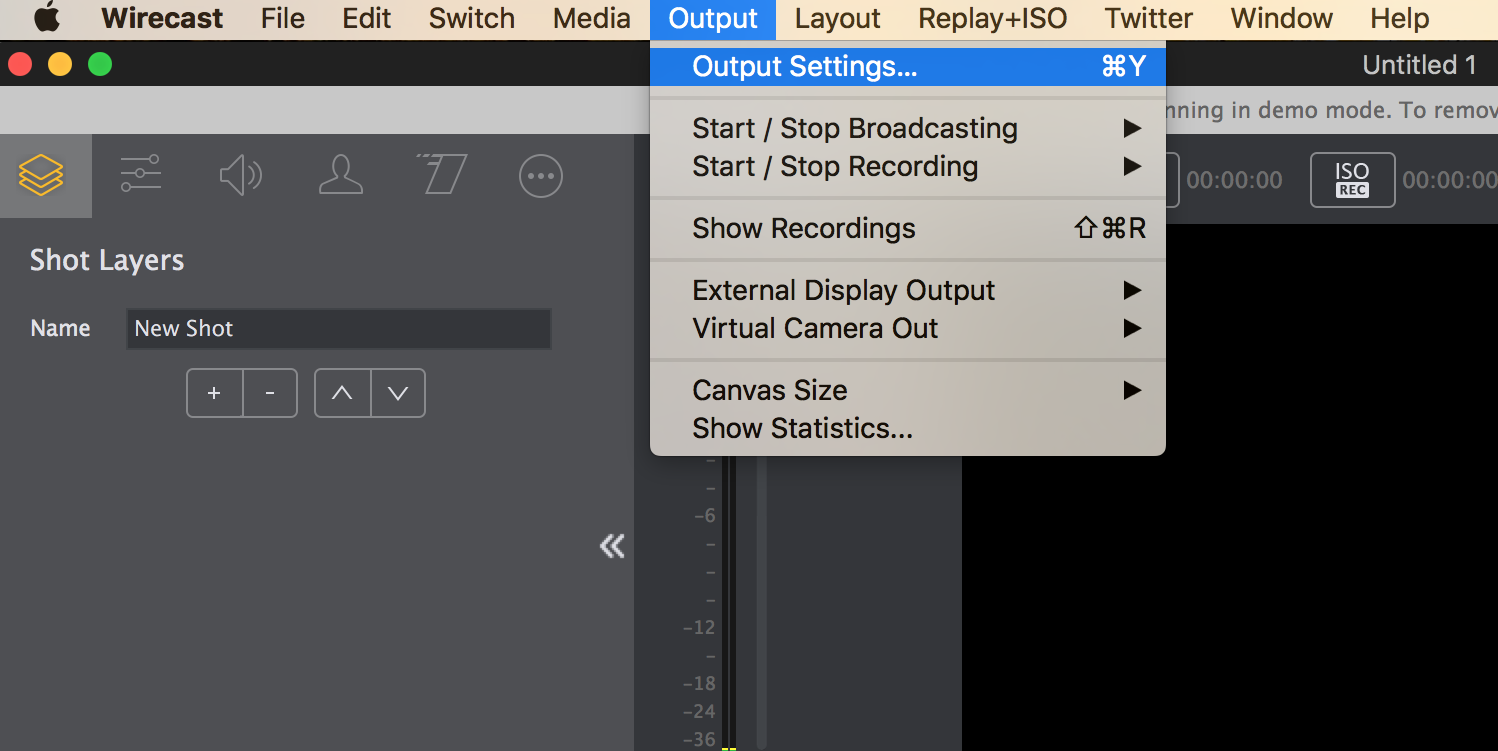Click the demo mode notice text
1498x751 pixels.
1332,110
